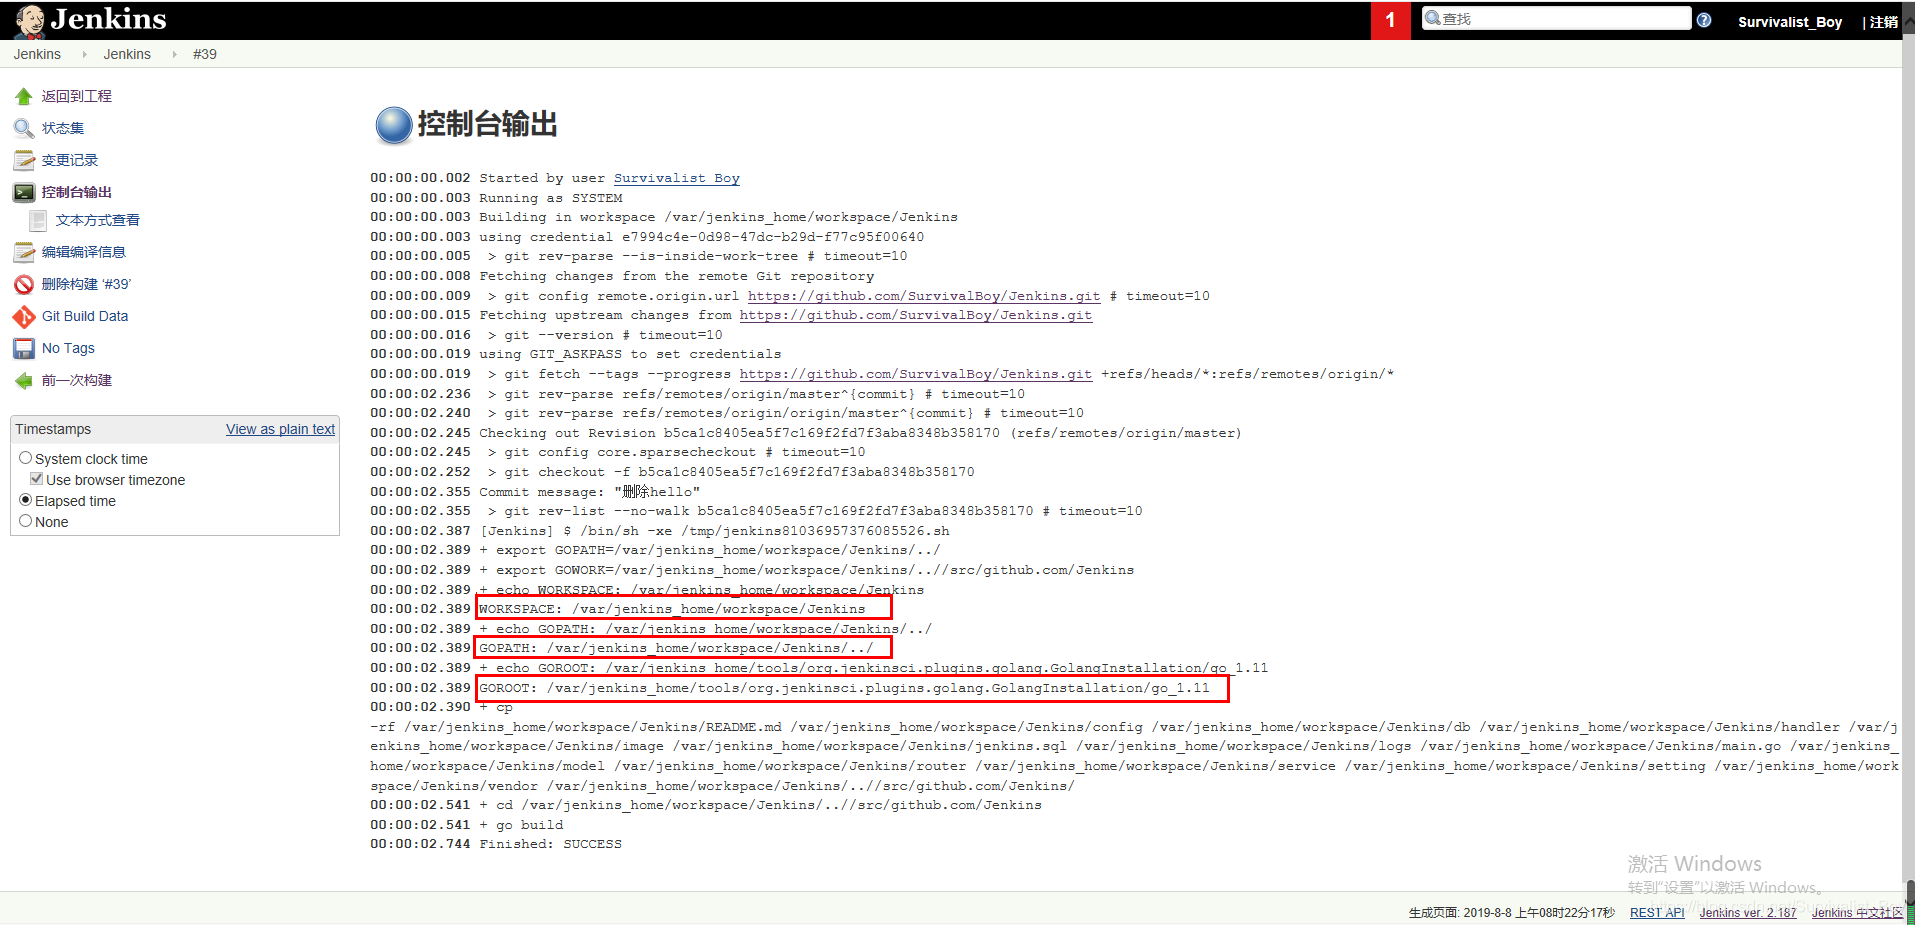Image resolution: width=1915 pixels, height=925 pixels.
Task: Click the document plain-text view icon
Action: (x=38, y=220)
